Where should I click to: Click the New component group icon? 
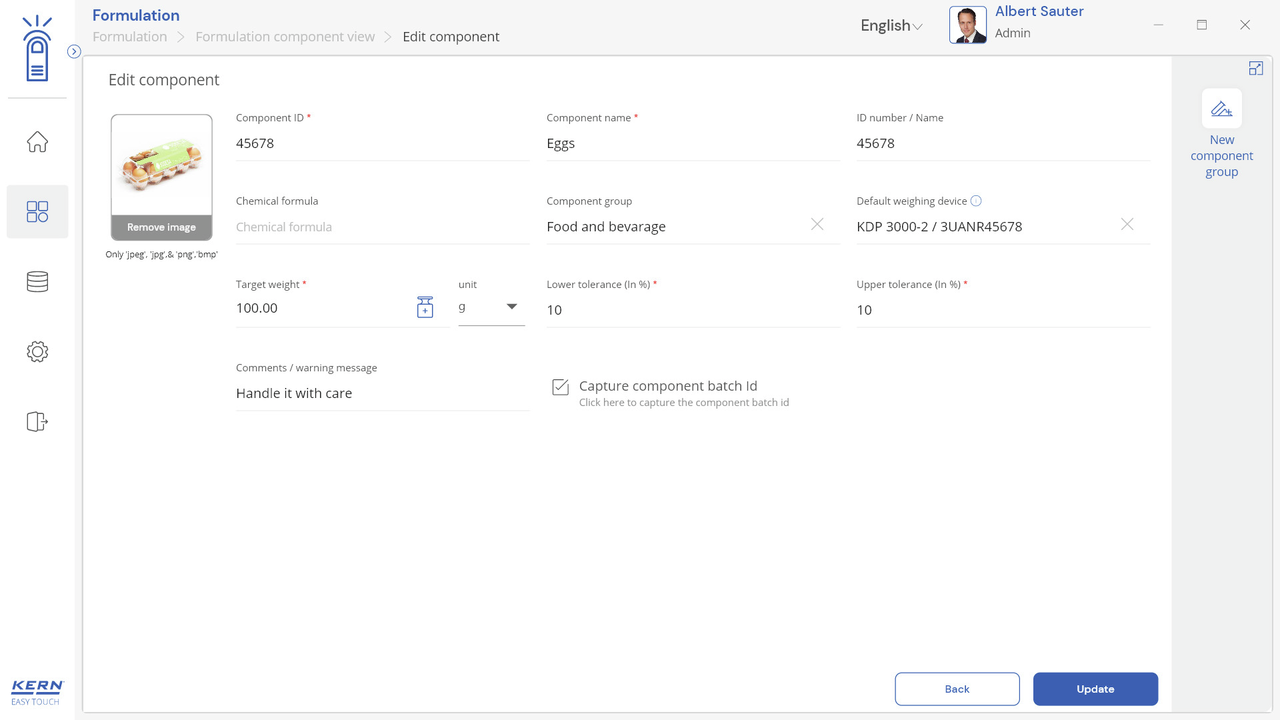1221,110
